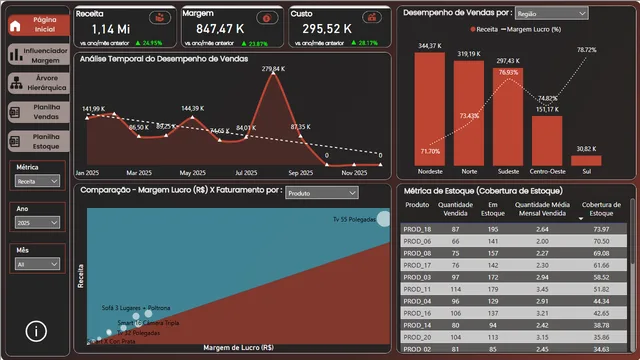Click the info circle icon
The image size is (640, 360).
pos(36,331)
